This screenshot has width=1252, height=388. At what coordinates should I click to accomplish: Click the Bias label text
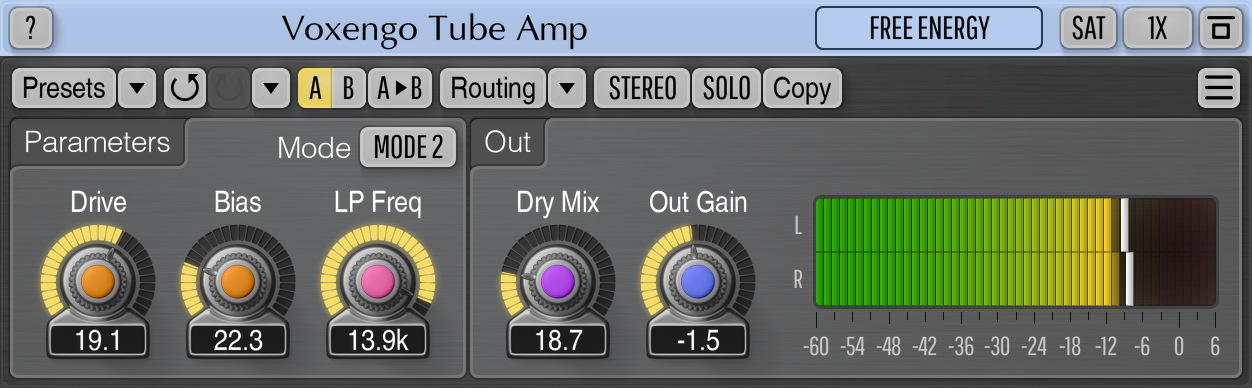(238, 203)
